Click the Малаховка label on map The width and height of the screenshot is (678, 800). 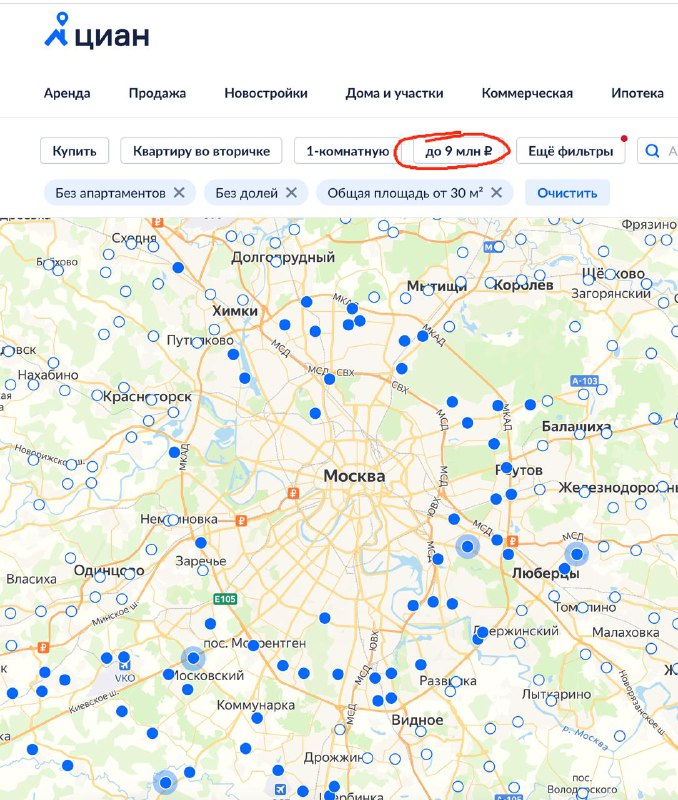625,633
